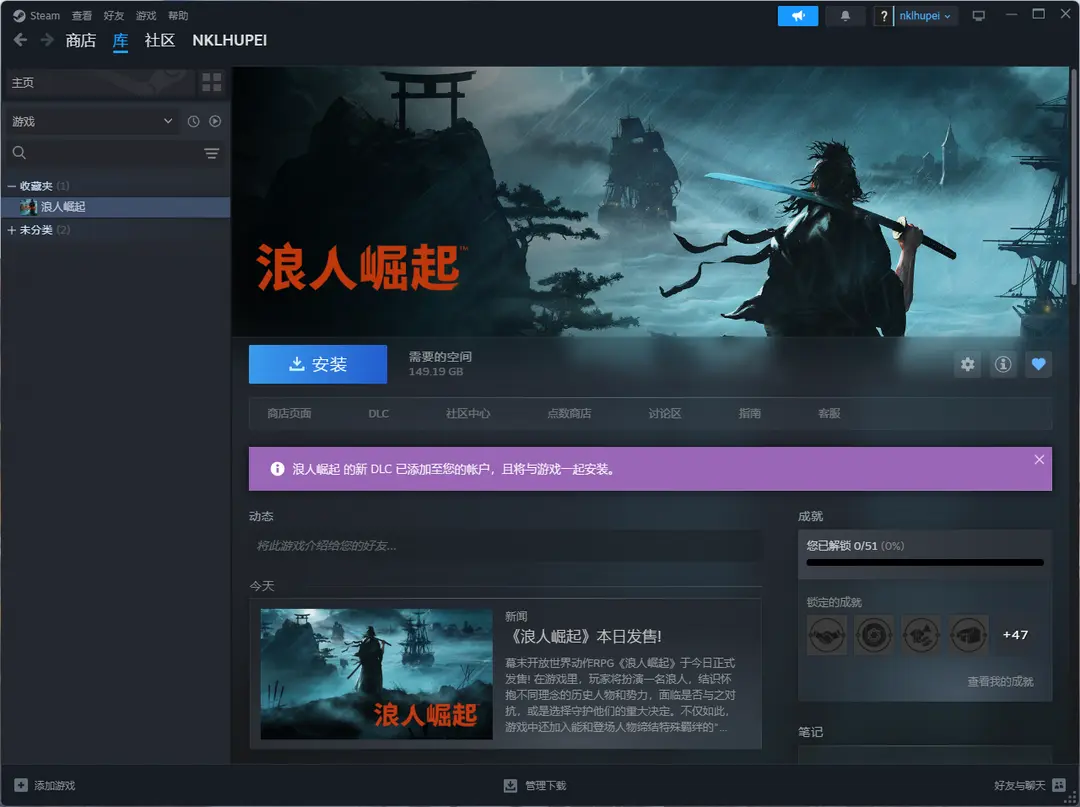The image size is (1080, 807).
Task: Click the 添加游戏 label
Action: tap(54, 786)
